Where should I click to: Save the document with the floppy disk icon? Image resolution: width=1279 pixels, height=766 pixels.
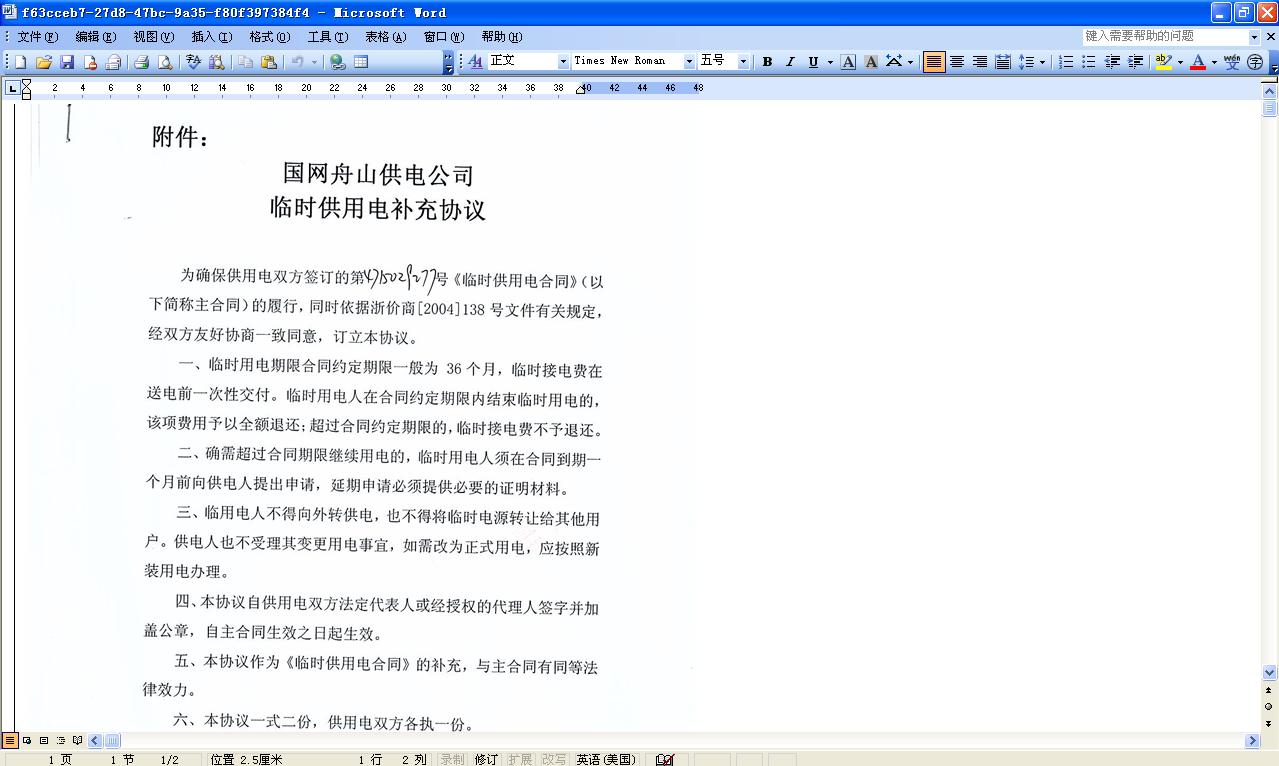pyautogui.click(x=67, y=62)
